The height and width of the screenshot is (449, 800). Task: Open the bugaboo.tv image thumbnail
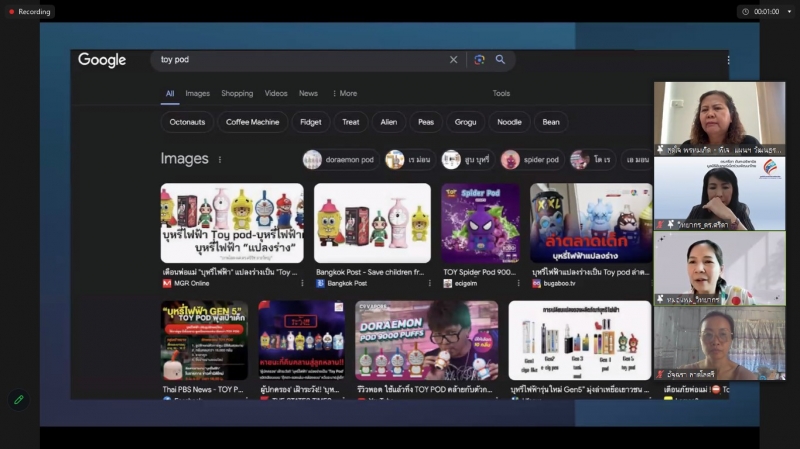pos(591,223)
